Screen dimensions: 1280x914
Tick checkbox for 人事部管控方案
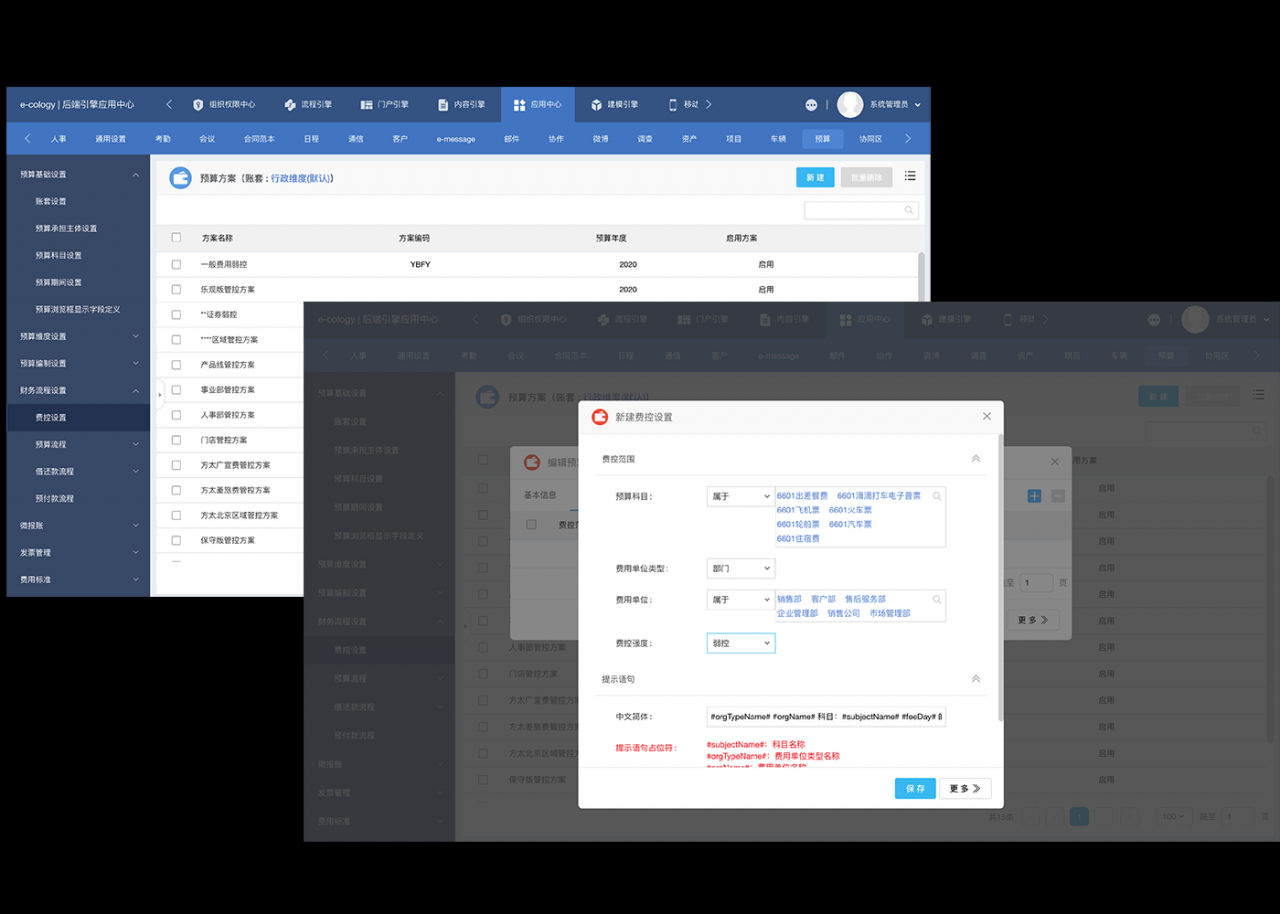click(176, 415)
